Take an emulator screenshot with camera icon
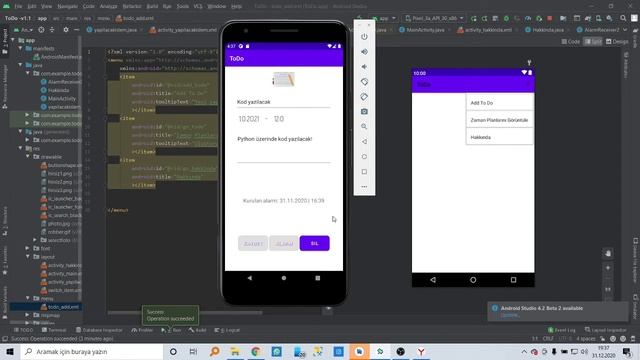This screenshot has height=360, width=640. (x=364, y=111)
